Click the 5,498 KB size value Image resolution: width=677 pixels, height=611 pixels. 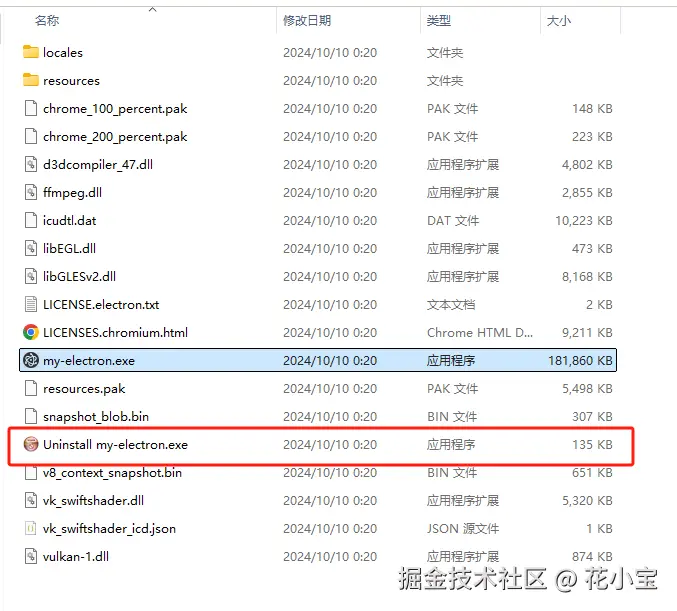pyautogui.click(x=587, y=389)
